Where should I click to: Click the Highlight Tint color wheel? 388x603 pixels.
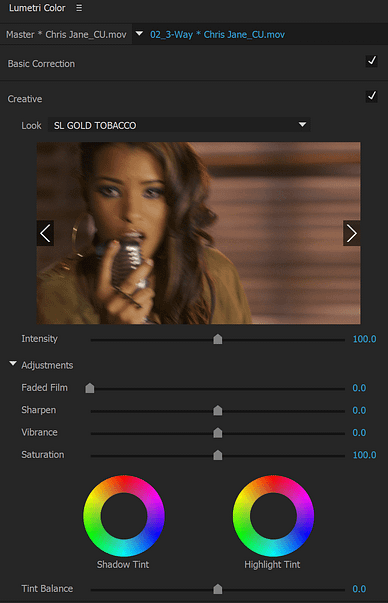coord(273,516)
